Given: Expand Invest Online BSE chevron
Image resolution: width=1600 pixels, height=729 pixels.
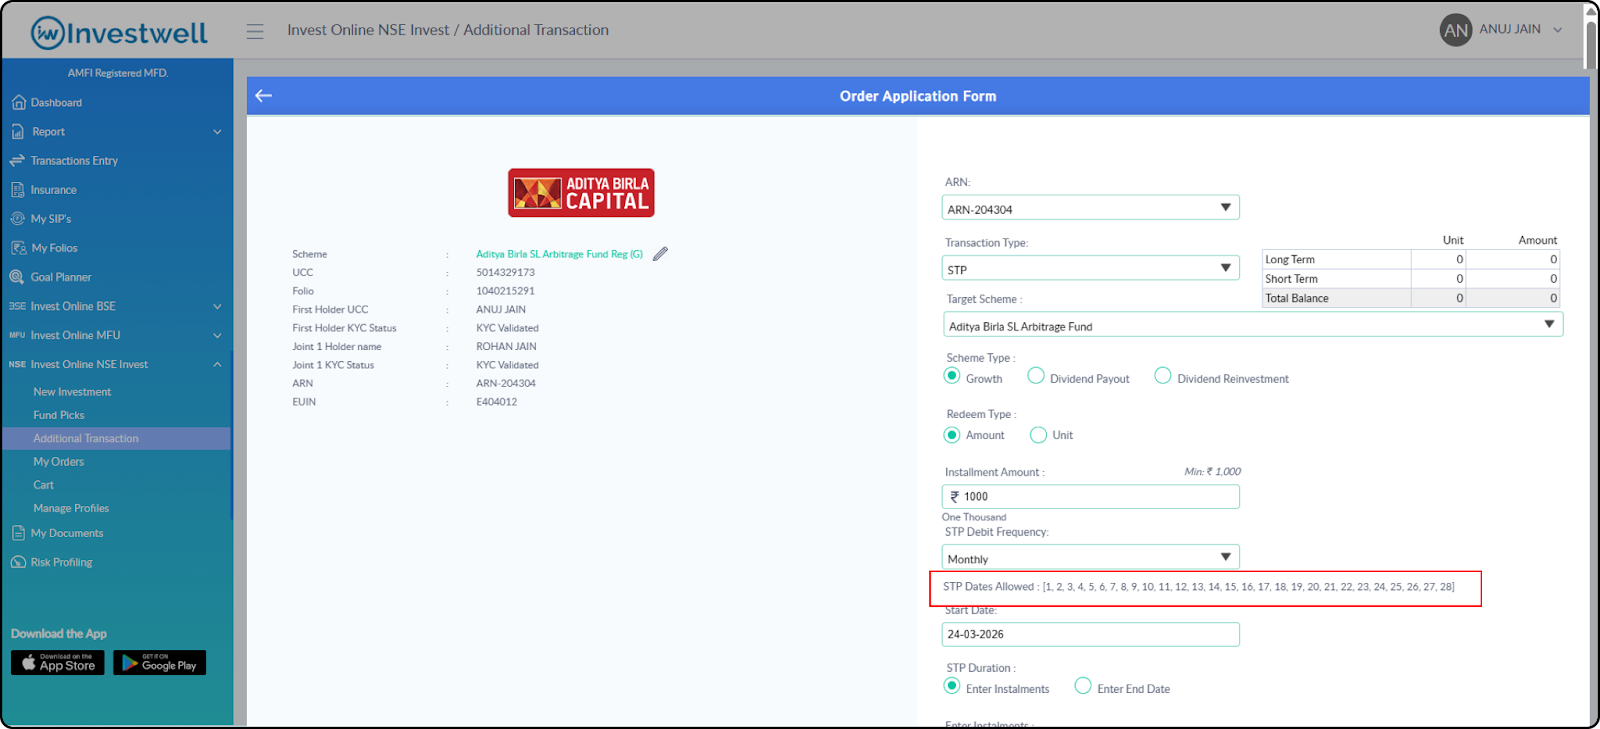Looking at the screenshot, I should point(218,307).
